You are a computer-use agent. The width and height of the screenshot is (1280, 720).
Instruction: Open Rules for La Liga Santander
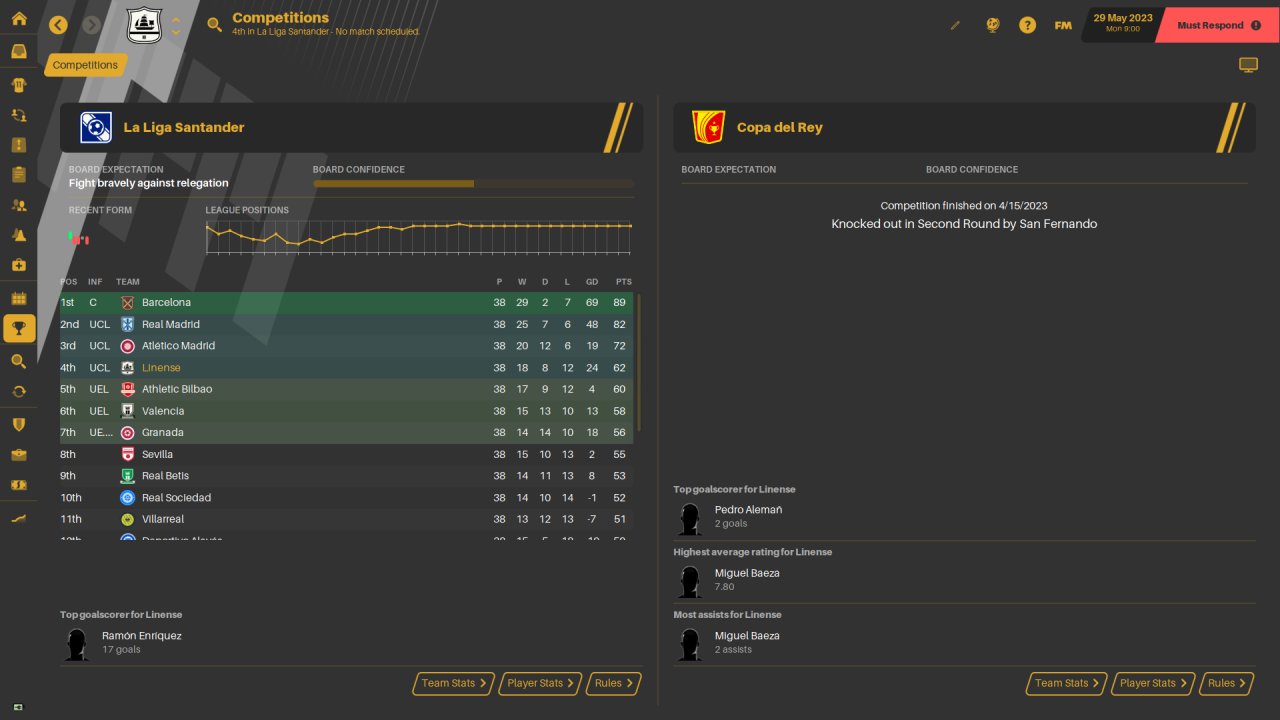(x=613, y=683)
